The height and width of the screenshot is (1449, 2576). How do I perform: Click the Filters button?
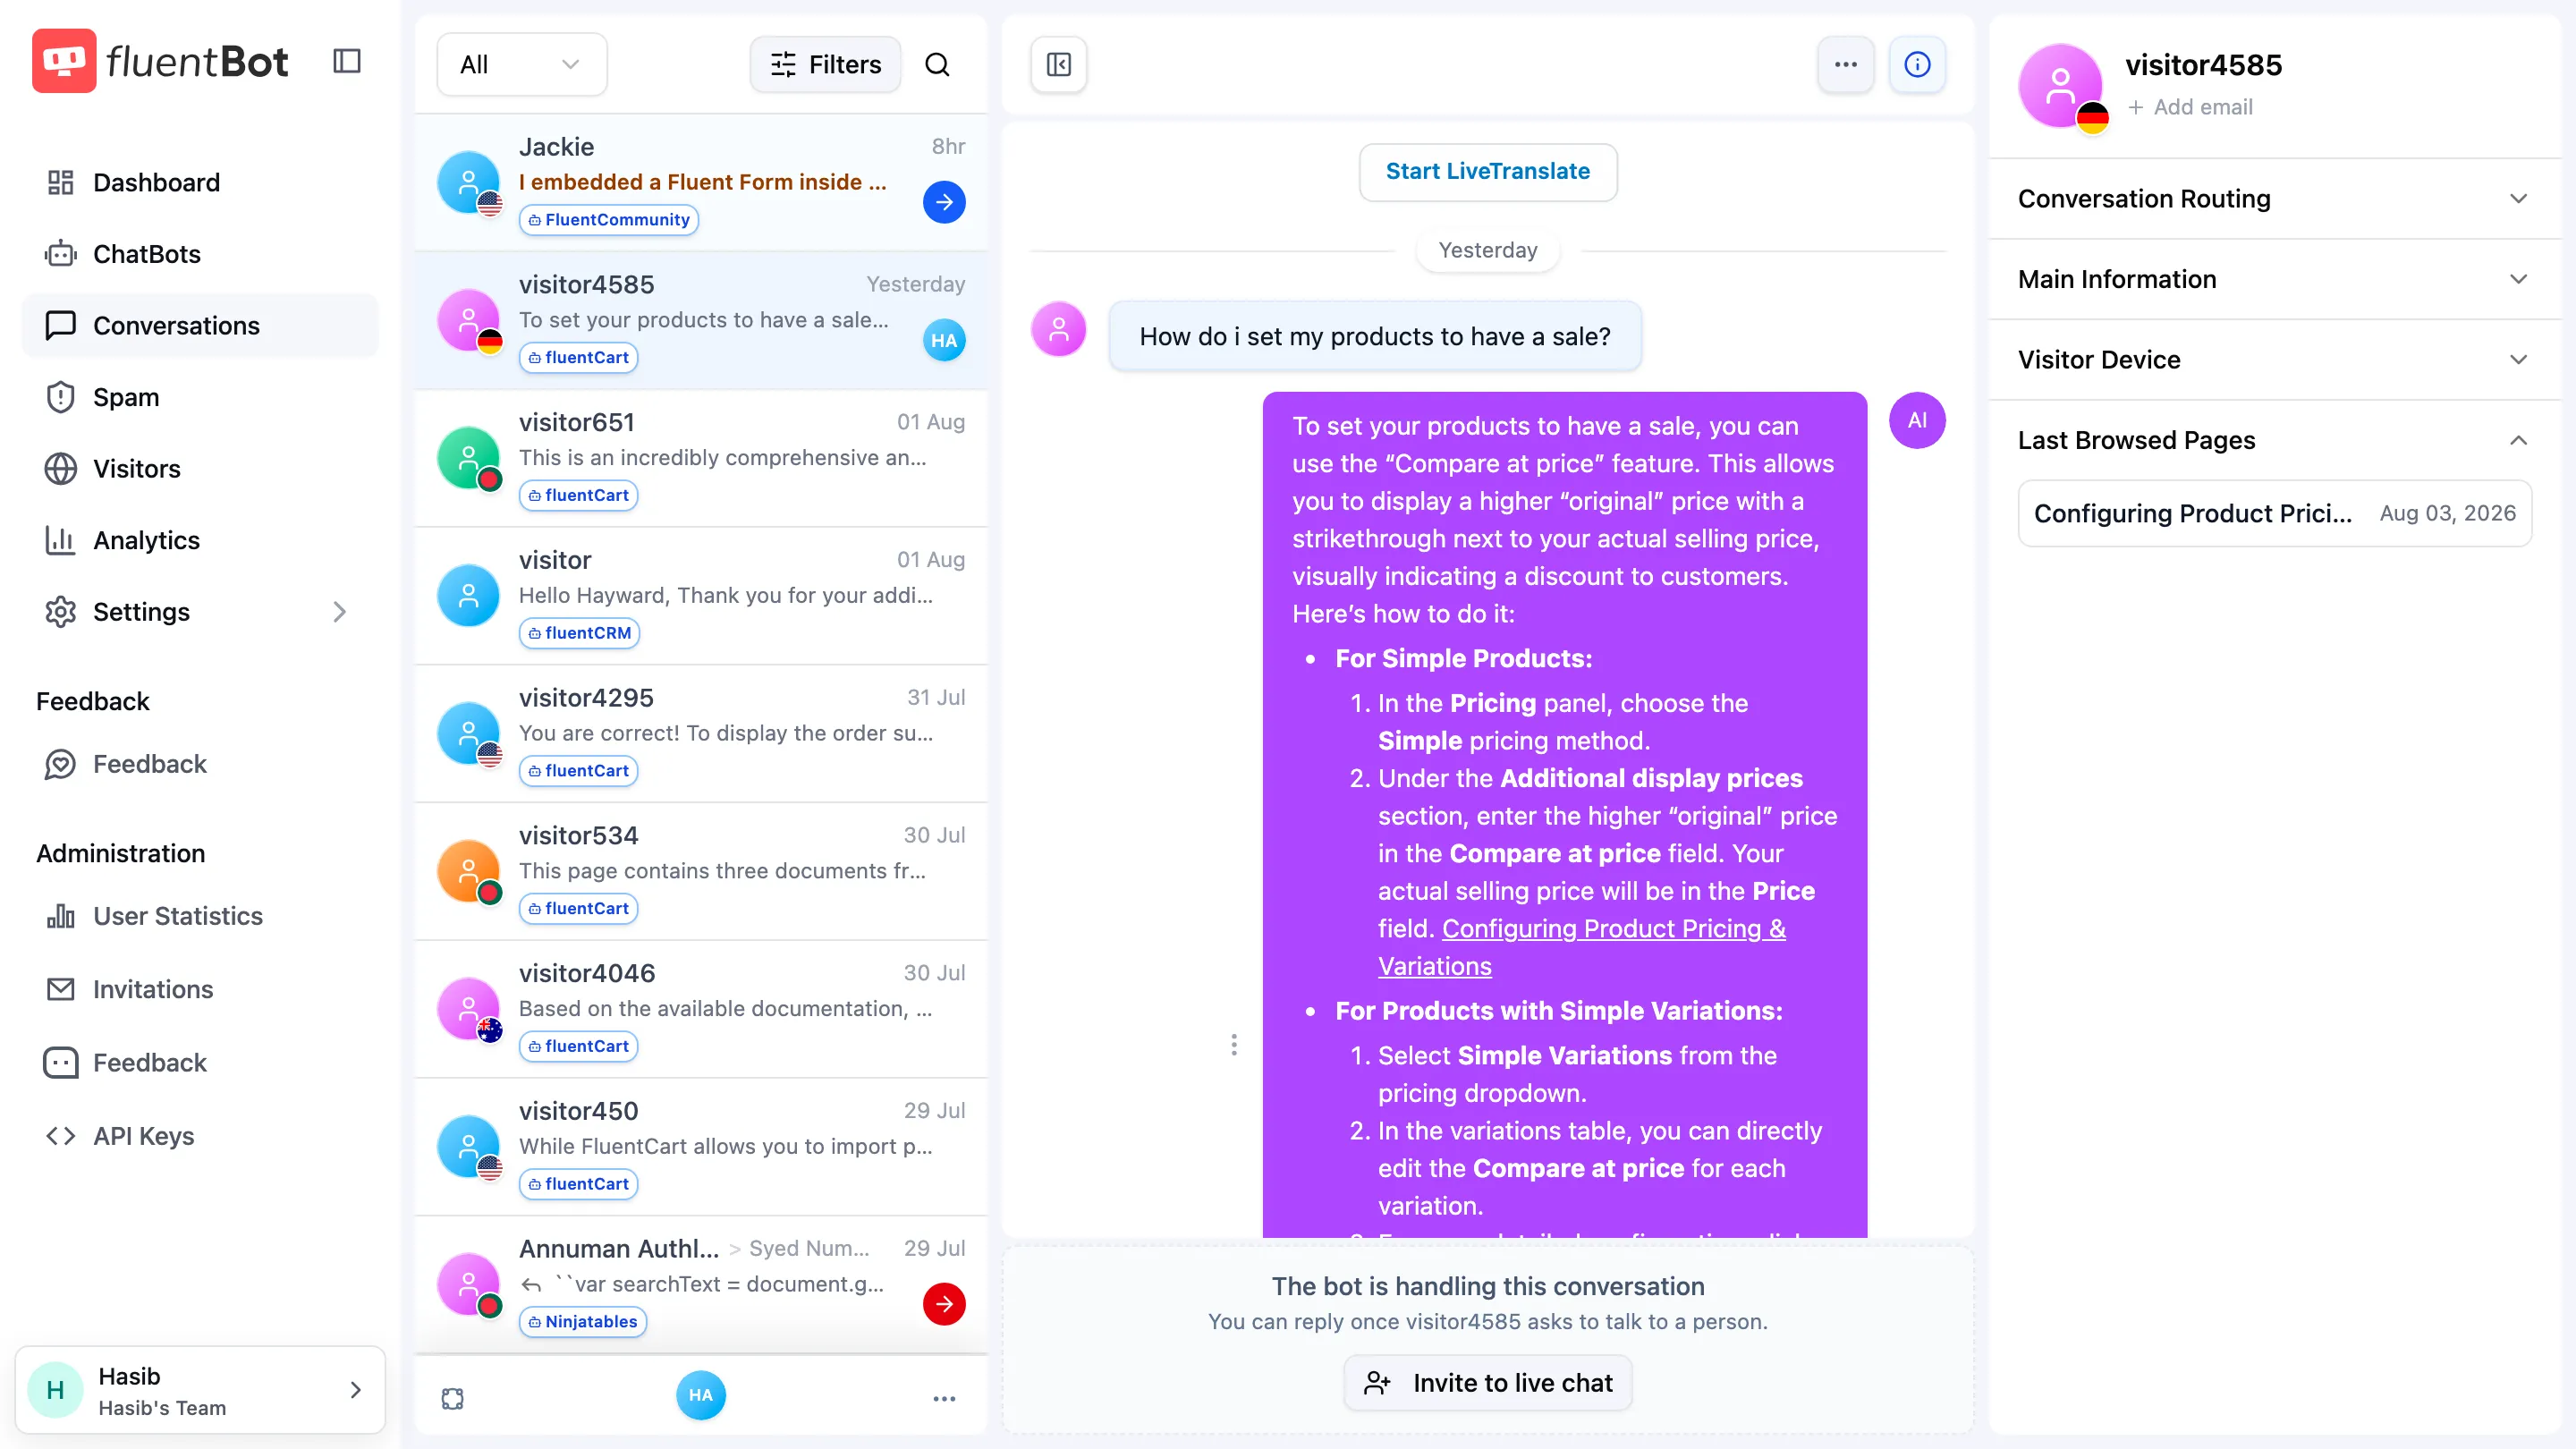coord(825,65)
